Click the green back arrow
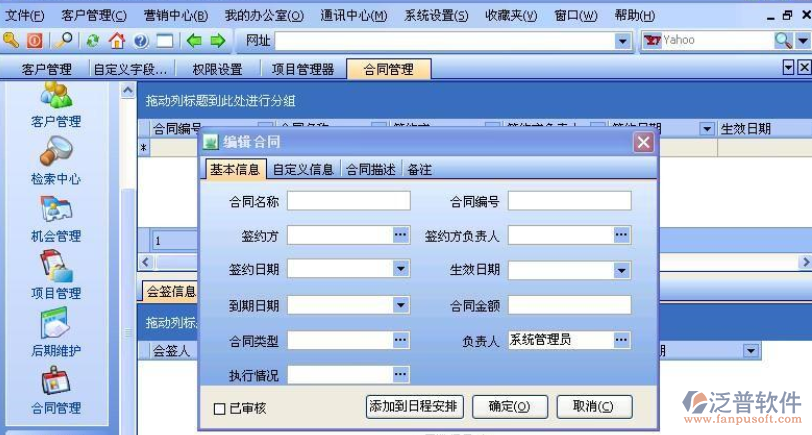Viewport: 812px width, 435px height. pos(195,41)
